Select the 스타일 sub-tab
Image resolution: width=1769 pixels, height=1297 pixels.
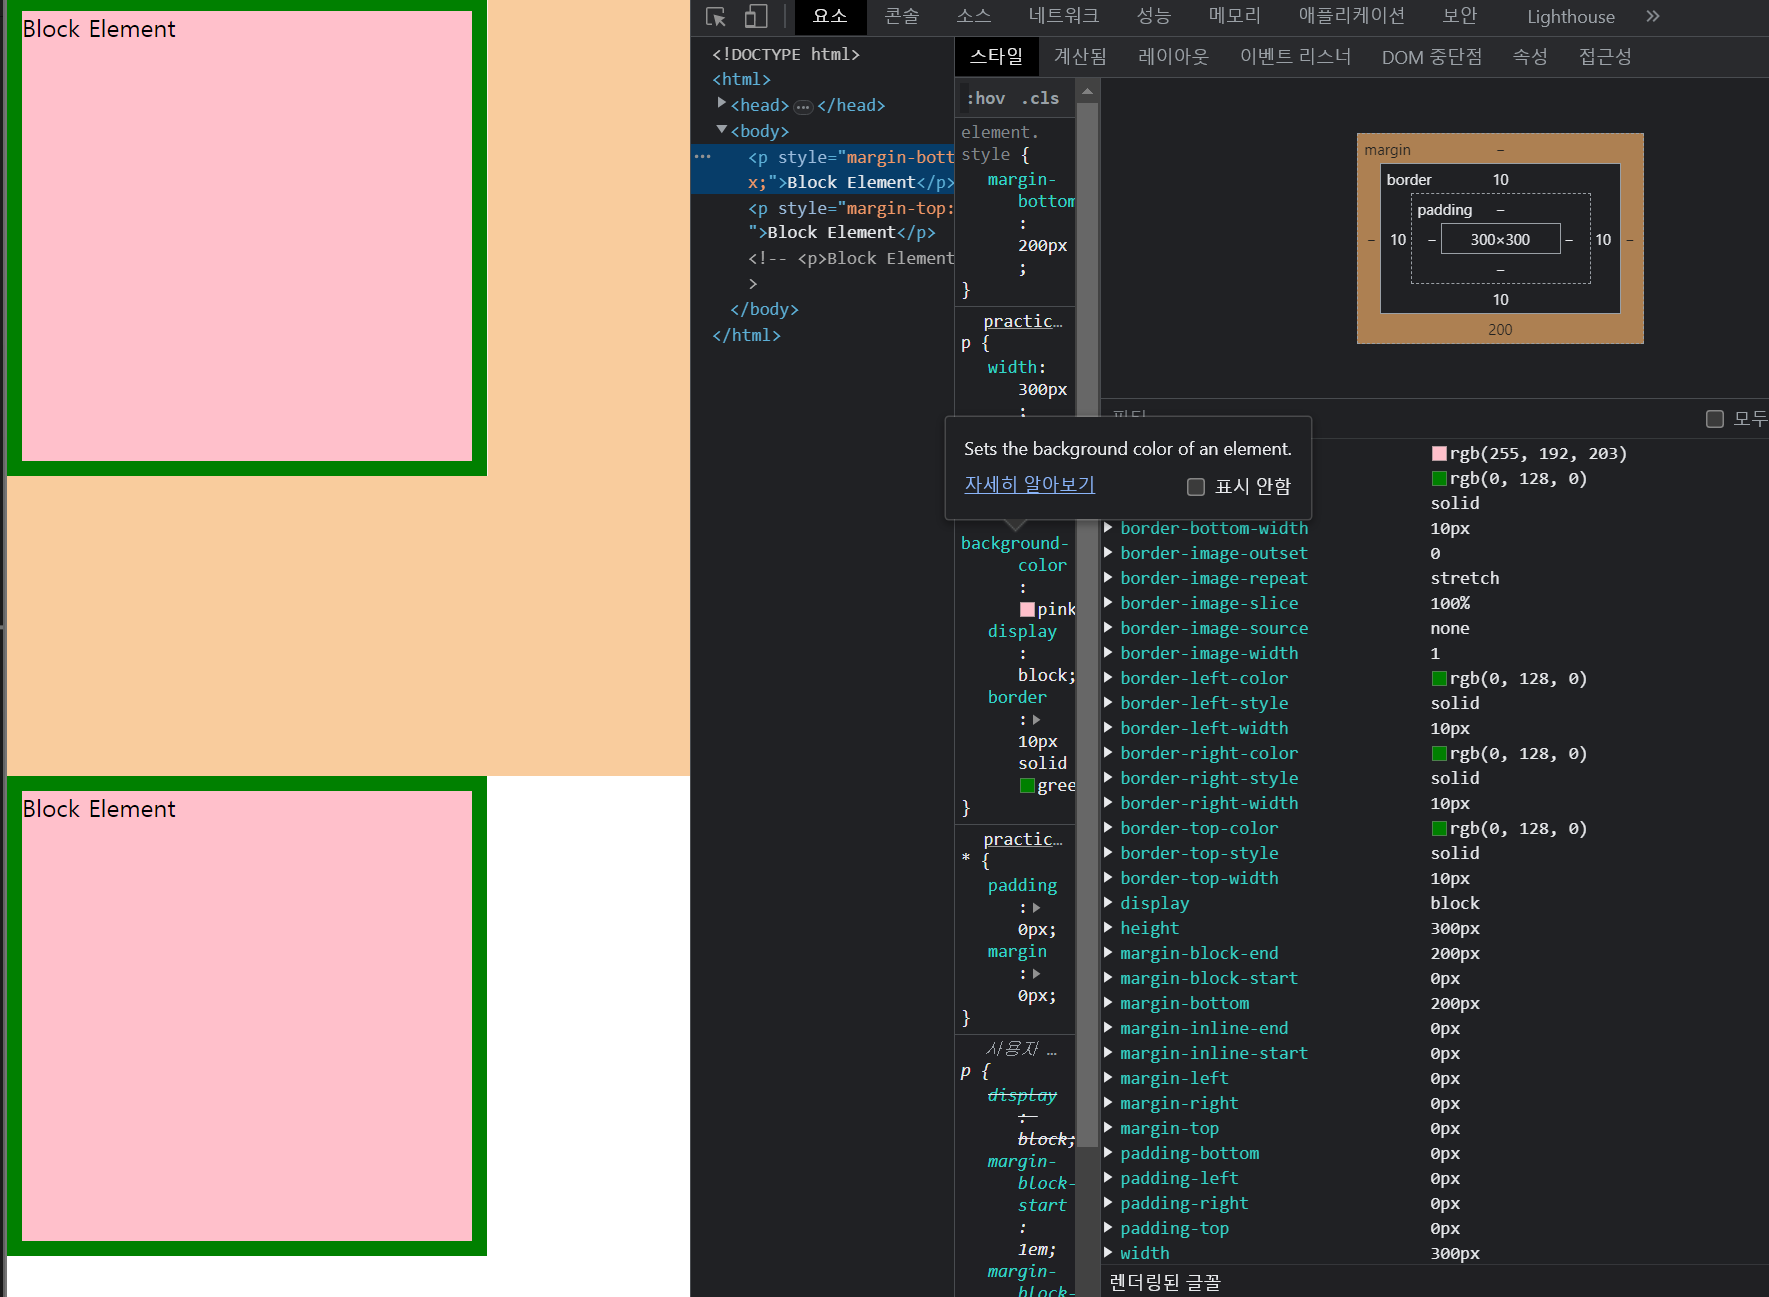997,57
